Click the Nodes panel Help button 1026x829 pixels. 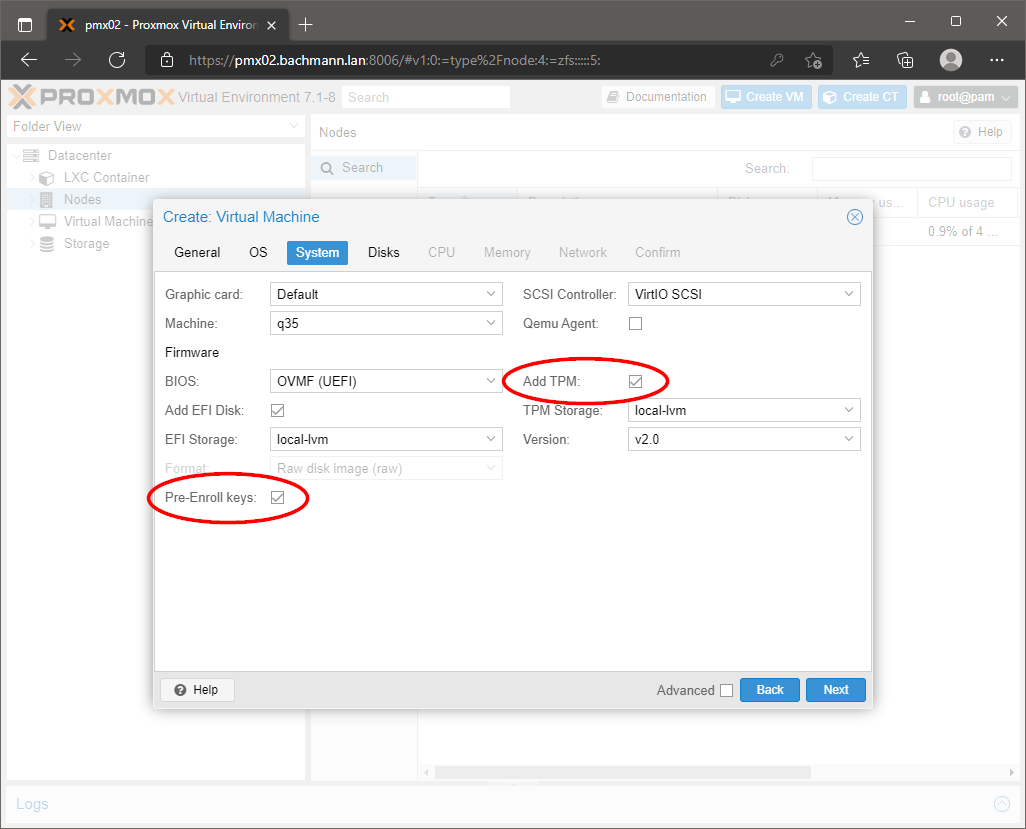click(982, 132)
